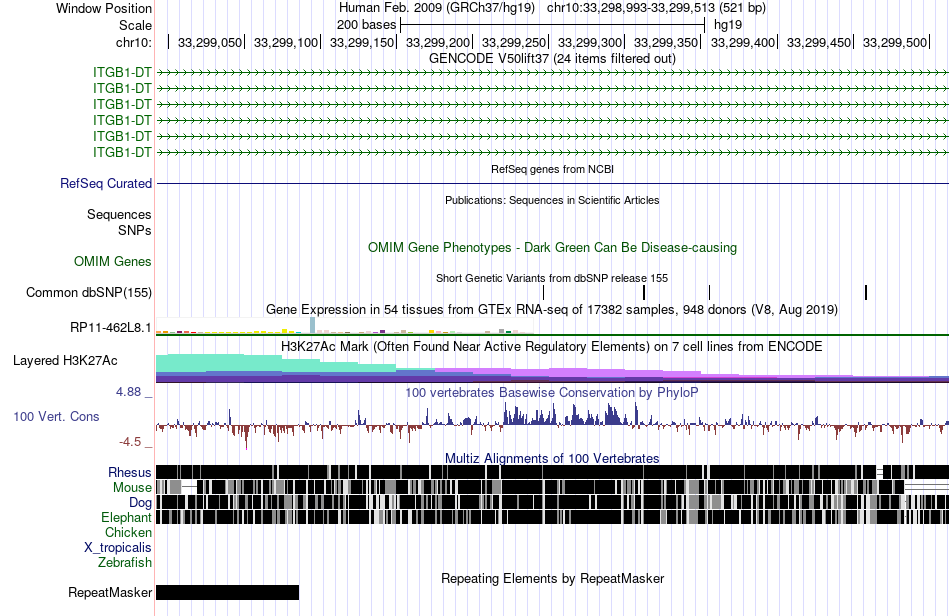
Task: Click the SNPs track label
Action: (x=135, y=231)
